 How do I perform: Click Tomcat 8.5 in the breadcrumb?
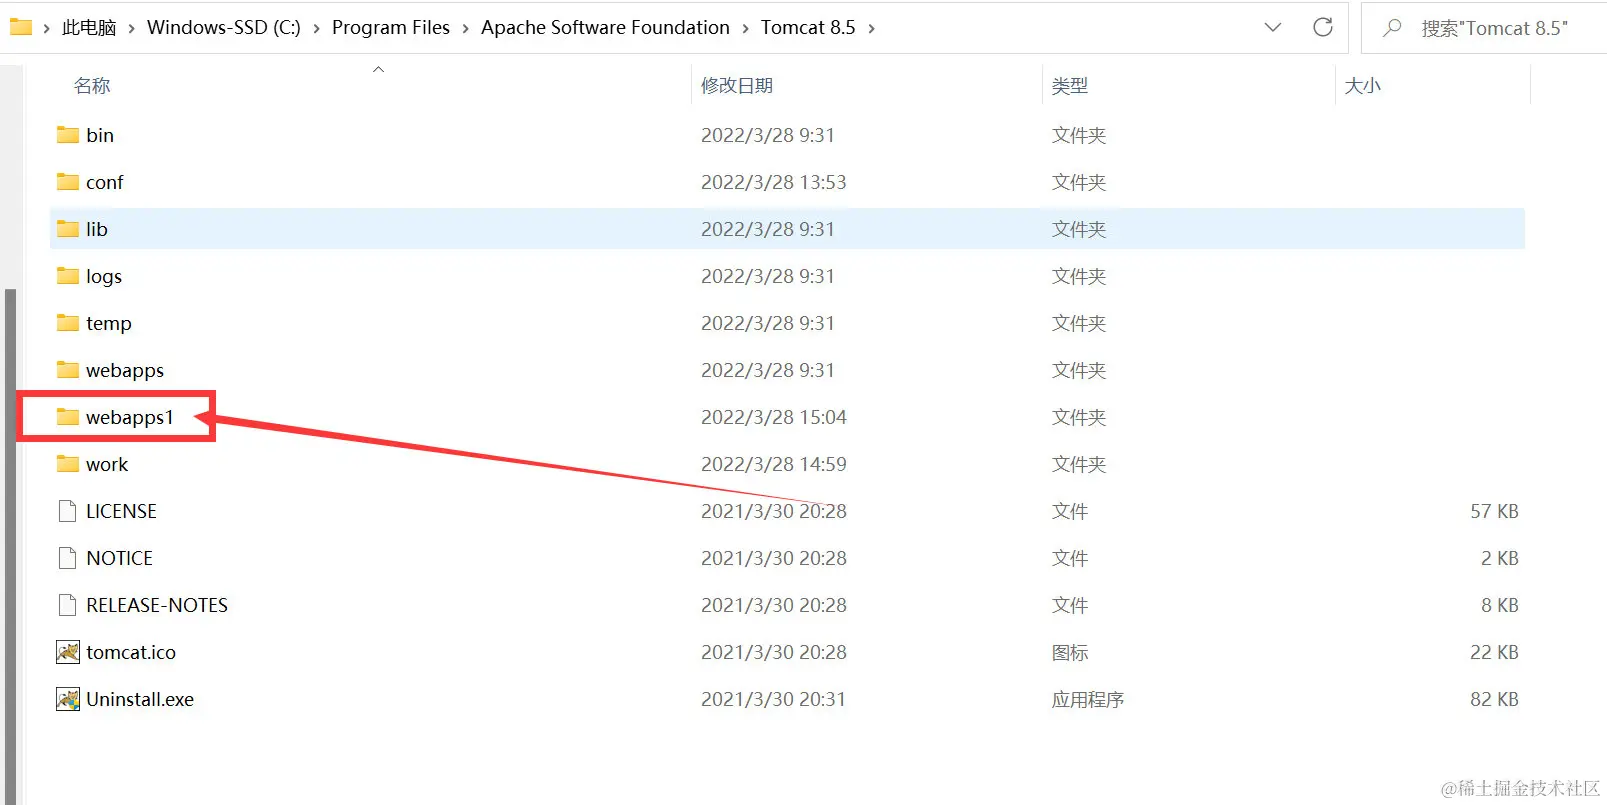[808, 28]
